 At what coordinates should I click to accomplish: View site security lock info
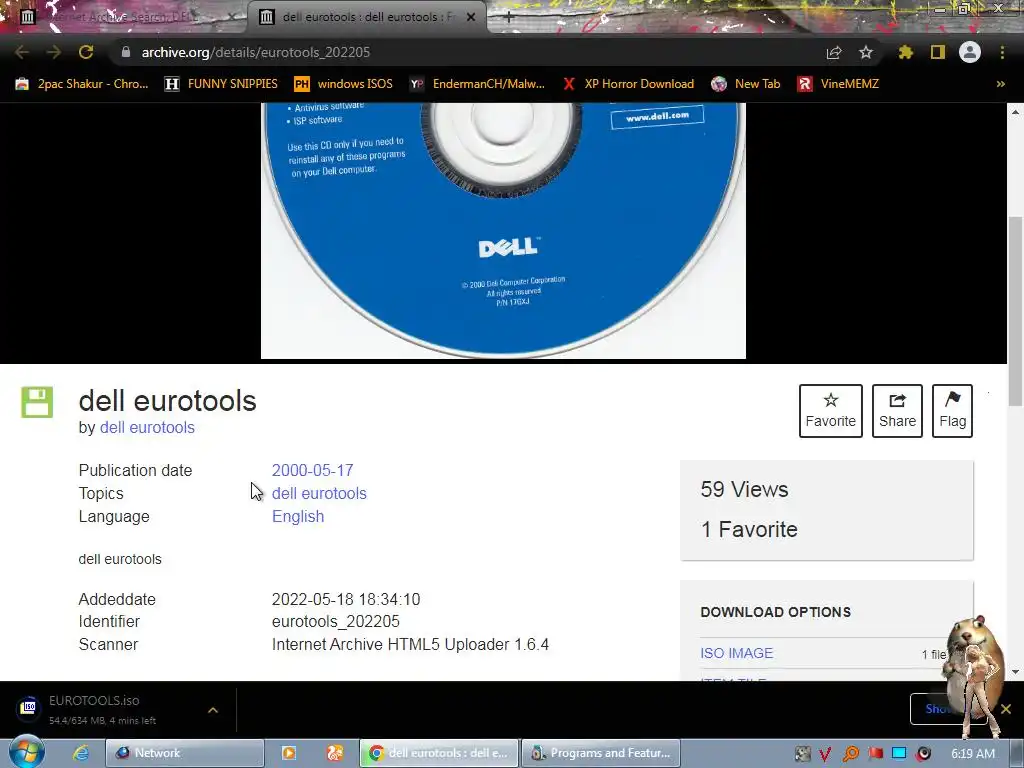point(126,52)
